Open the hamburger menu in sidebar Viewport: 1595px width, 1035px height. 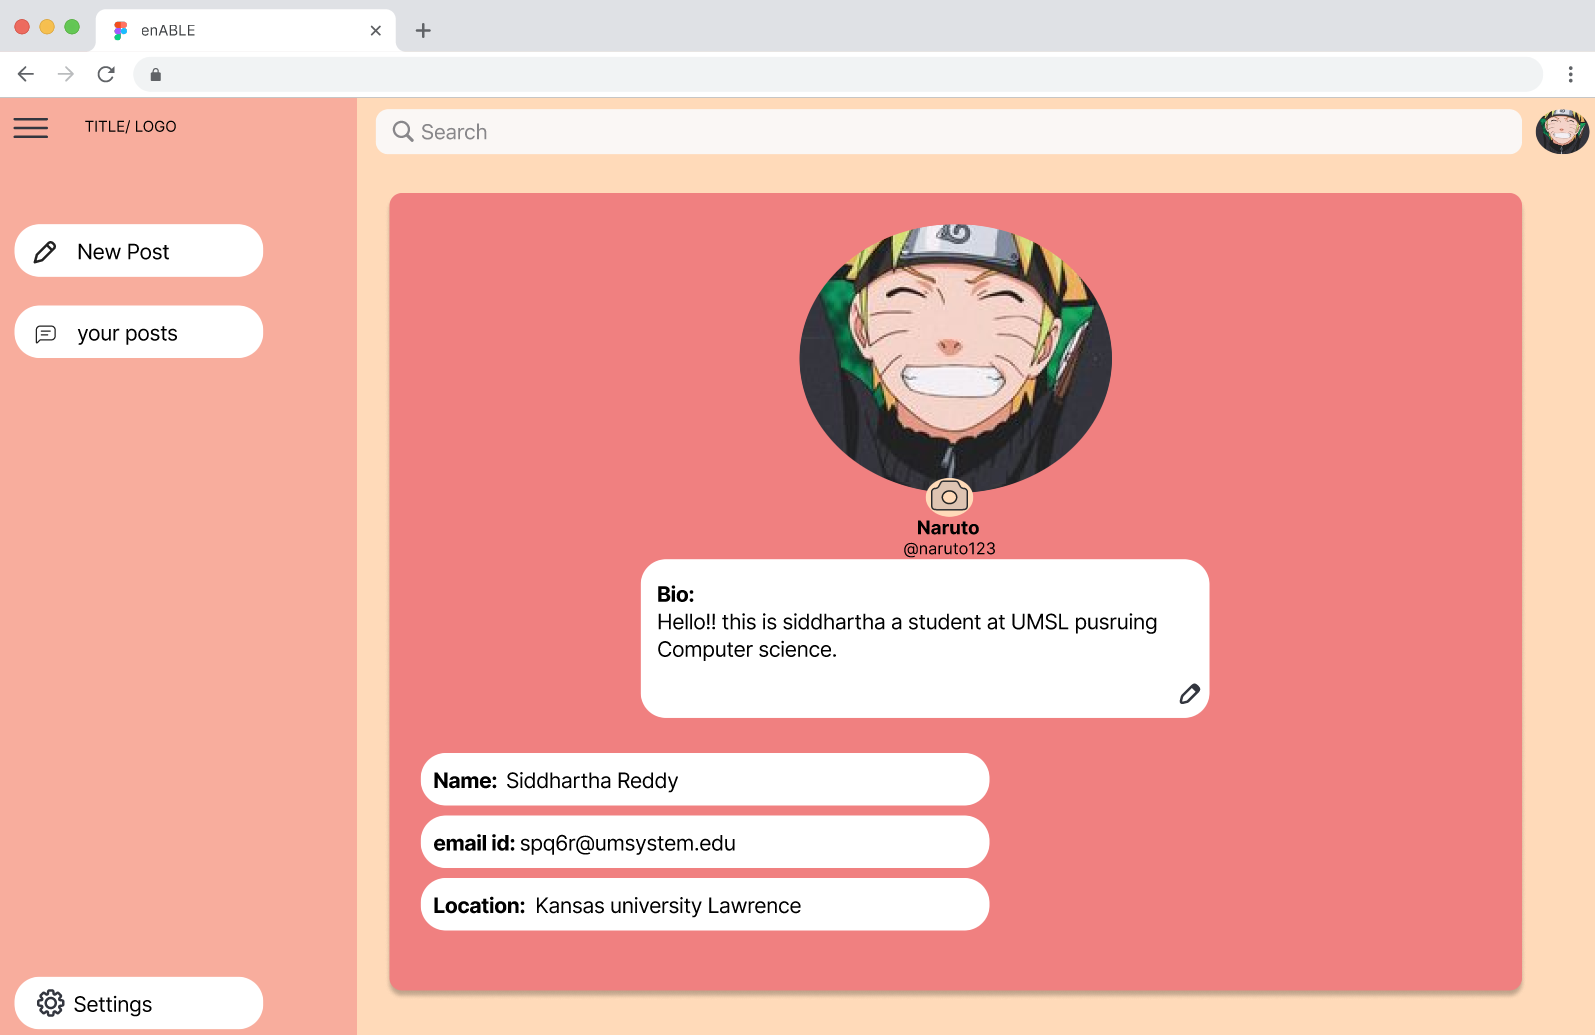[x=31, y=128]
